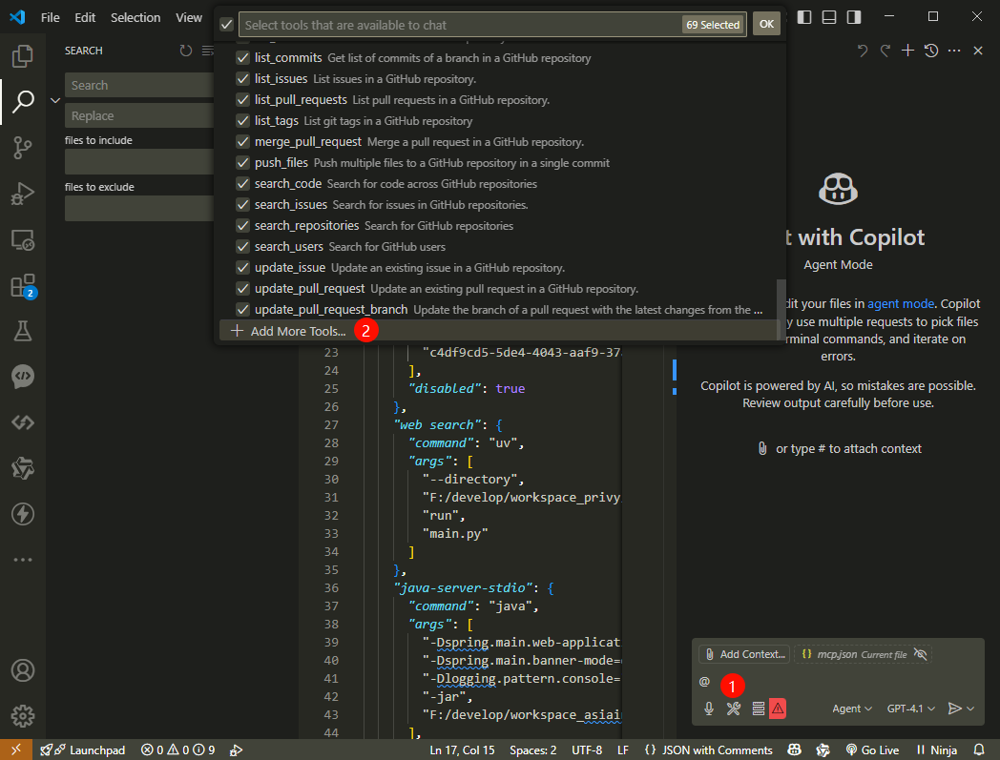Uncheck the search_code tool checkbox
The width and height of the screenshot is (1000, 760).
[242, 184]
